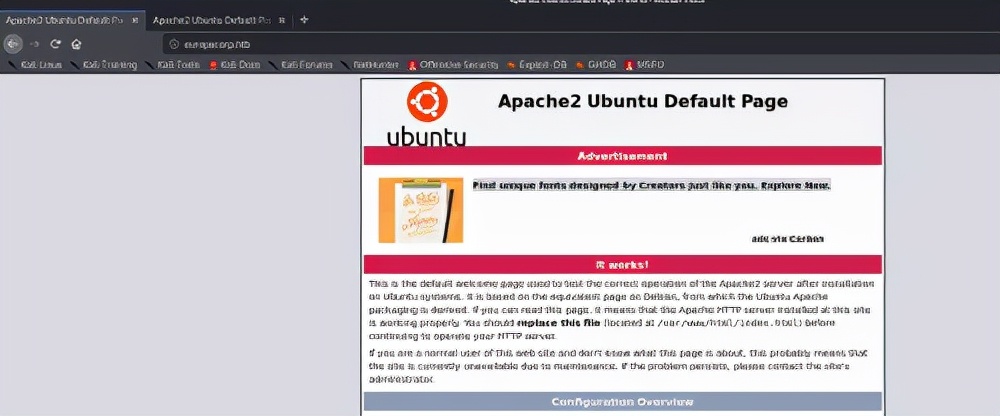This screenshot has width=1000, height=416.
Task: Open the Kali Training bookmark
Action: pos(104,64)
